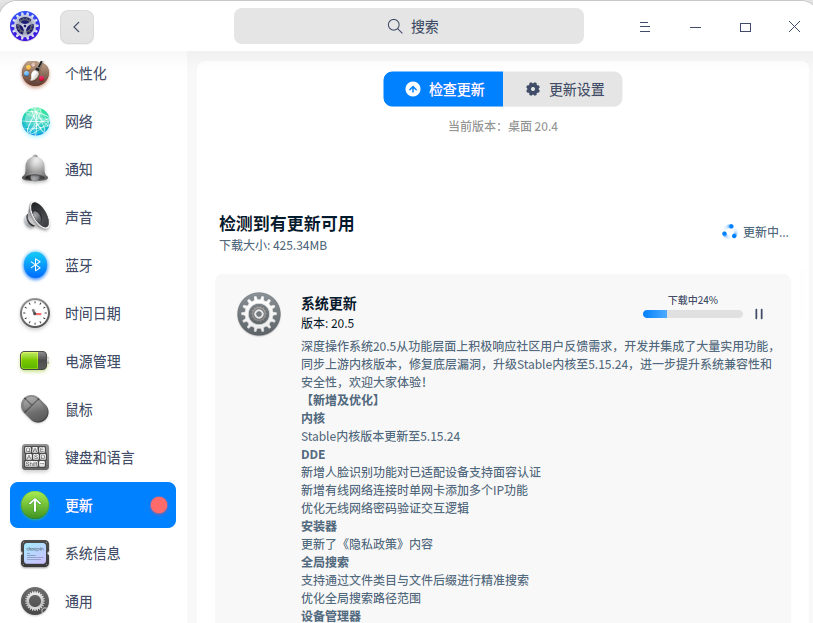Screen dimensions: 813x623
Task: Click 更新了《隐私政策》内容 line
Action: point(367,544)
